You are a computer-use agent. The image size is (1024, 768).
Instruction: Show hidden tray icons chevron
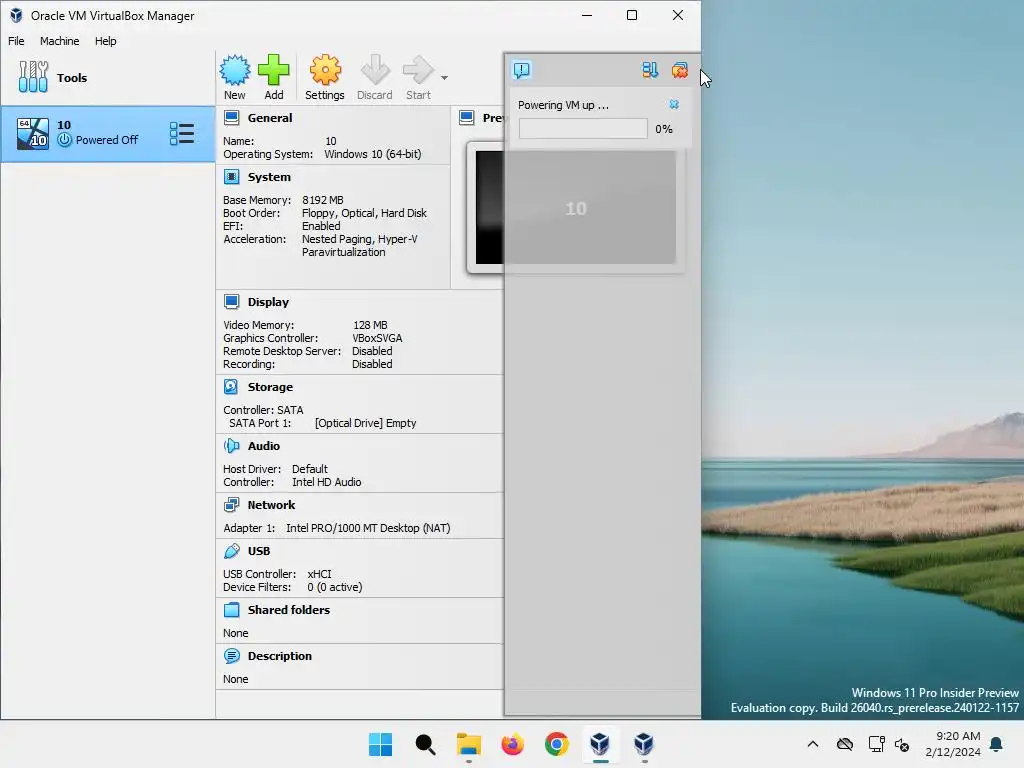(x=813, y=744)
